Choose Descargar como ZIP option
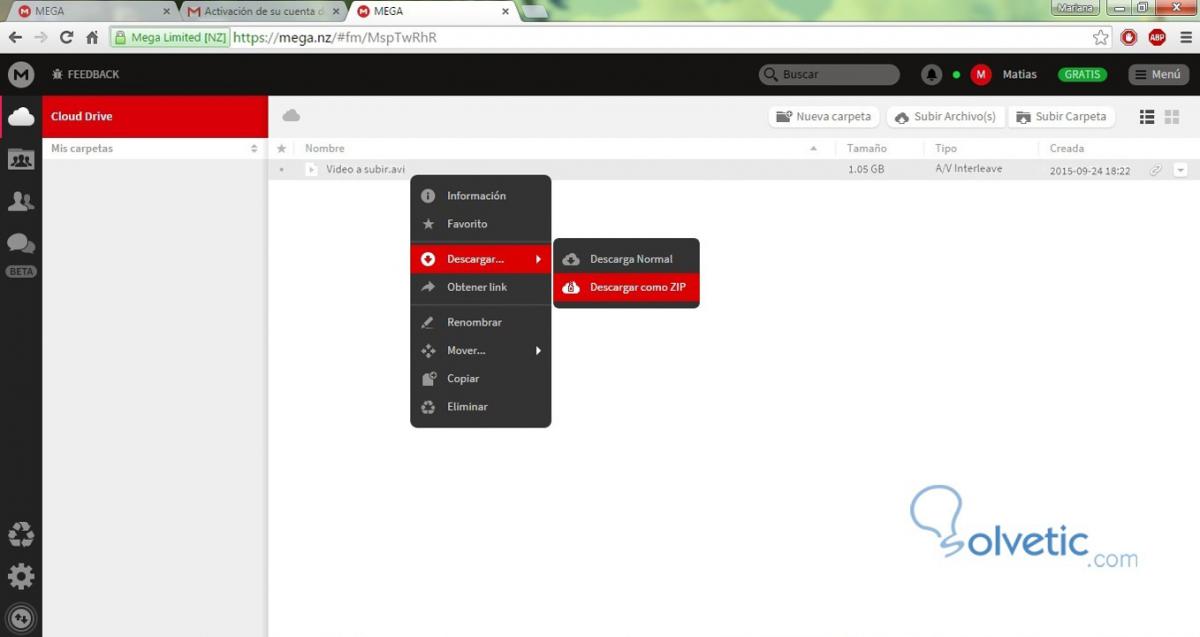Viewport: 1200px width, 637px height. pyautogui.click(x=626, y=288)
